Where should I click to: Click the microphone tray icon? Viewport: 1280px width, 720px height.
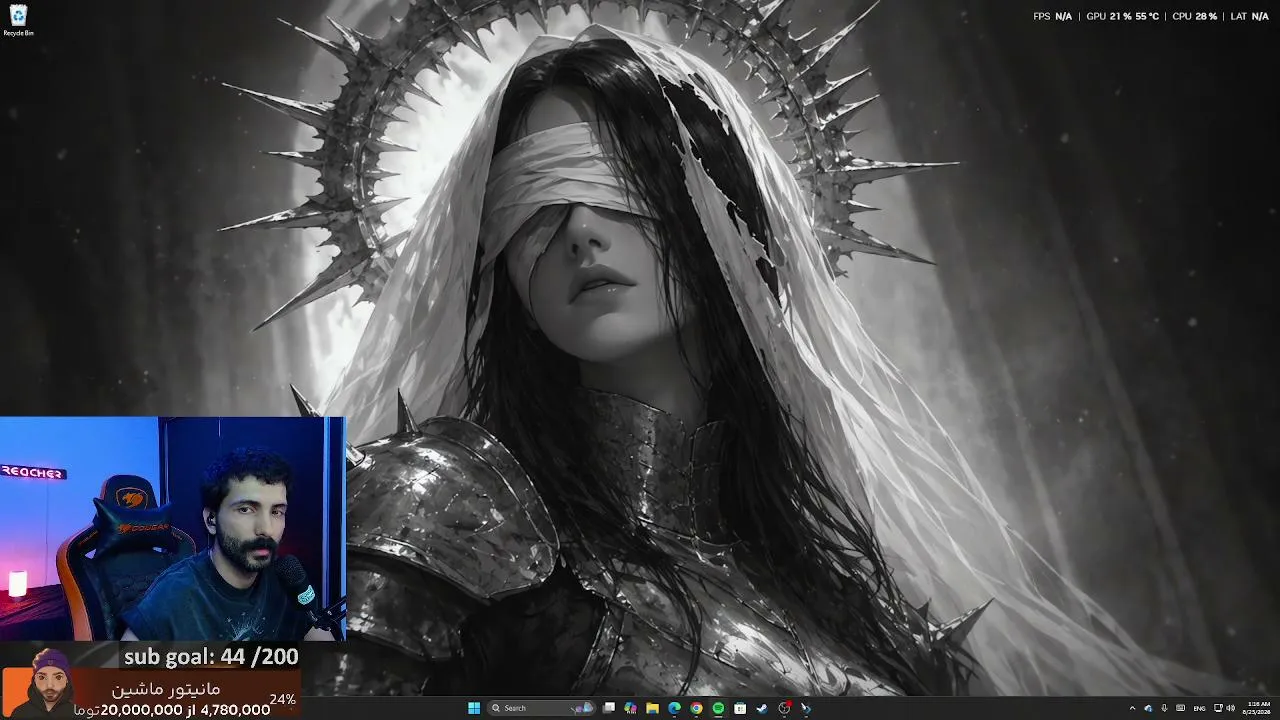coord(1164,708)
